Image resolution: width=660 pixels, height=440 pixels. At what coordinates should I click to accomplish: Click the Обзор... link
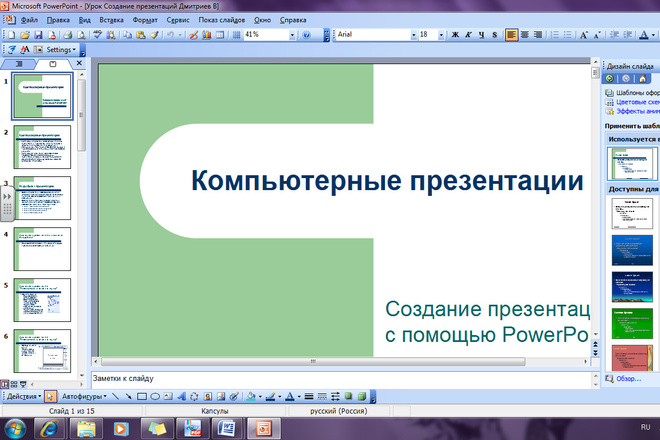pos(628,379)
